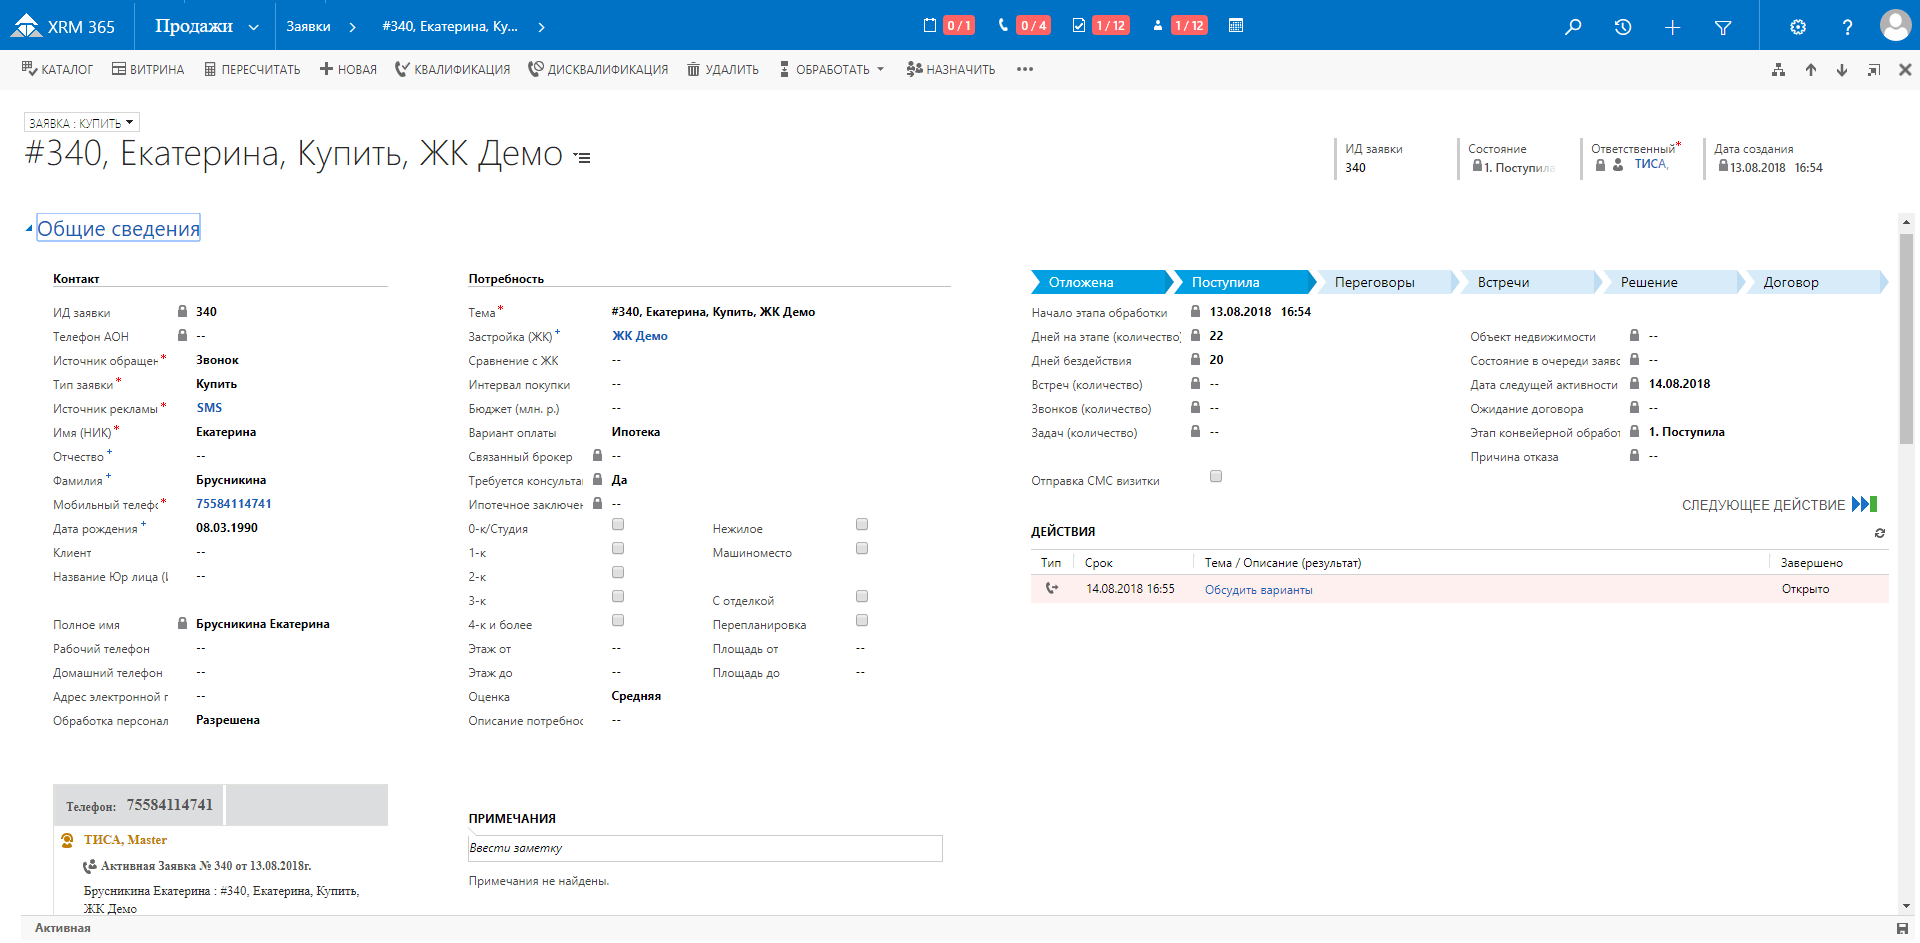1920x943 pixels.
Task: Click the save icon in status bar
Action: coord(1902,929)
